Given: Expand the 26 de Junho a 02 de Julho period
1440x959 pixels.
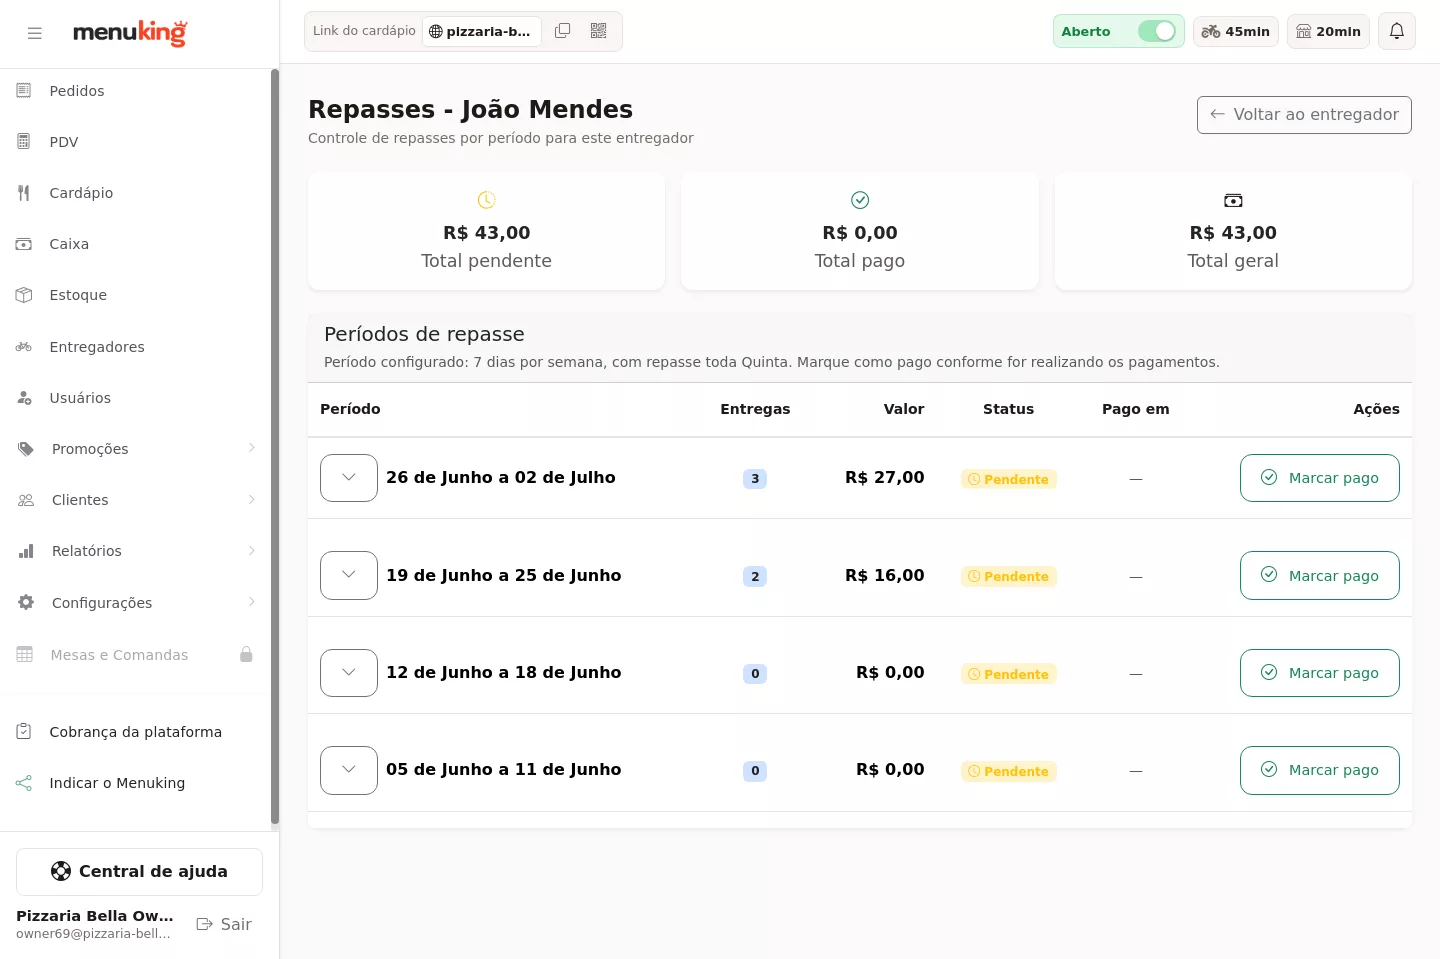Looking at the screenshot, I should pos(349,478).
